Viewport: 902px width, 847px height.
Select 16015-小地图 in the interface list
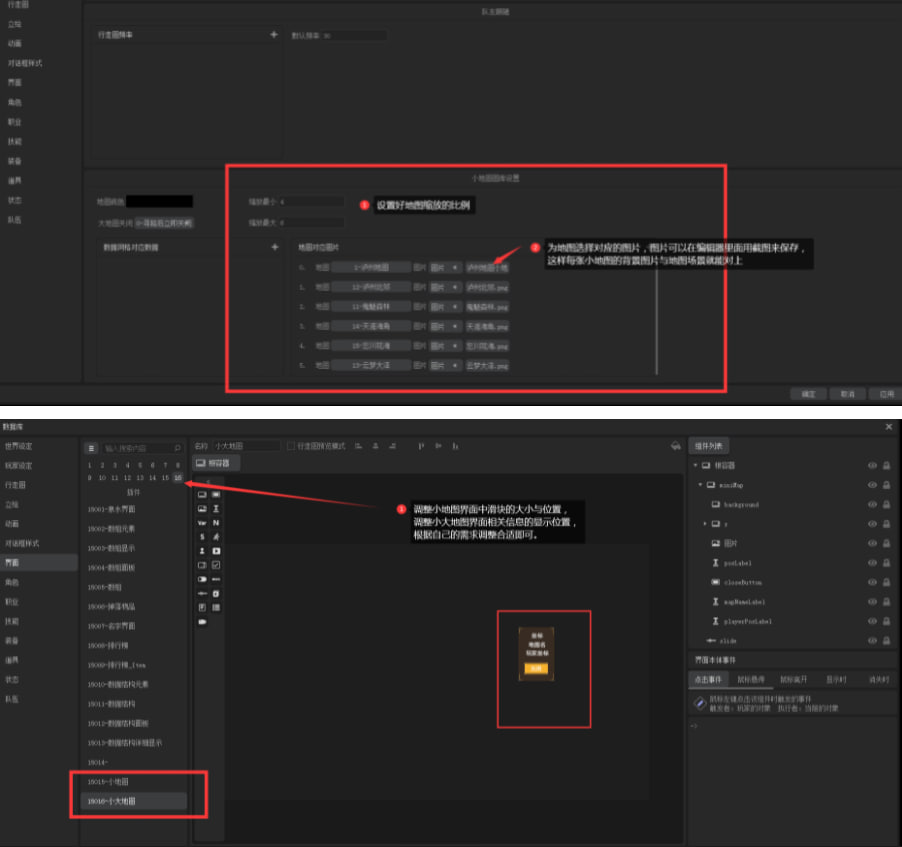133,781
